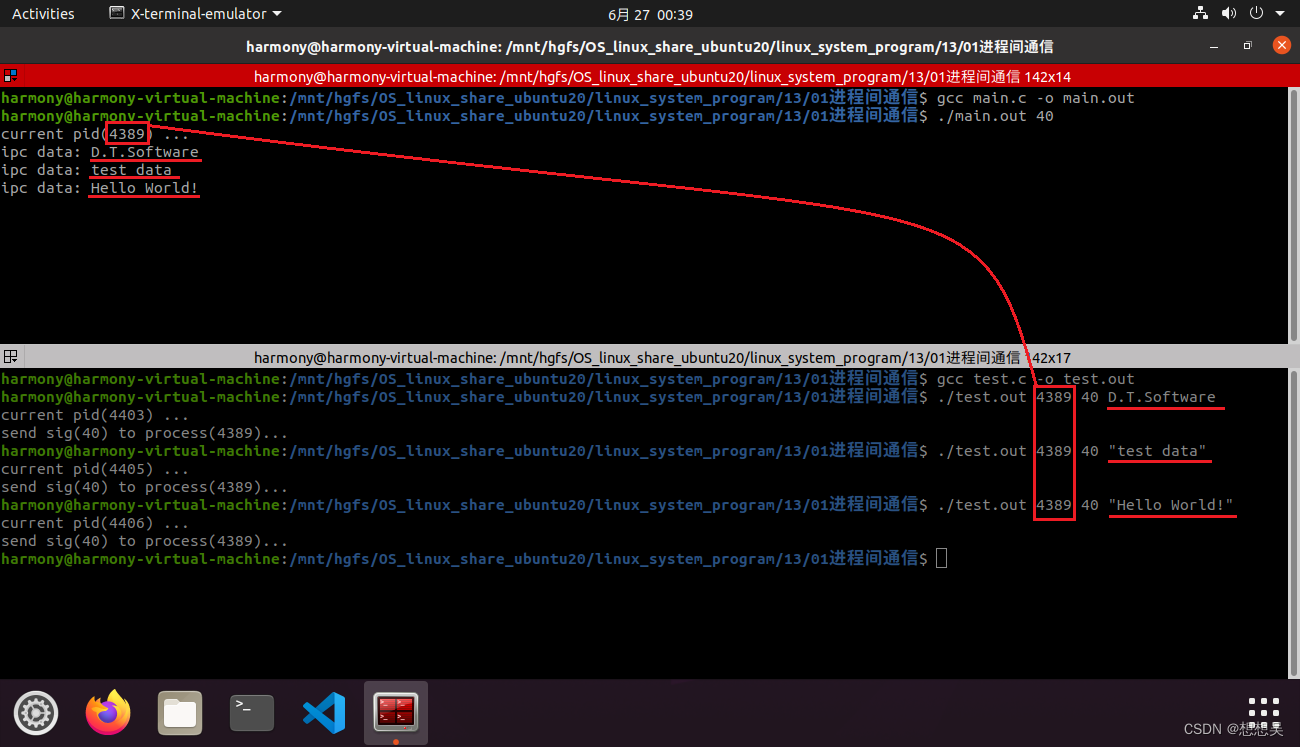
Task: Click the power icon in top bar
Action: [x=1258, y=14]
